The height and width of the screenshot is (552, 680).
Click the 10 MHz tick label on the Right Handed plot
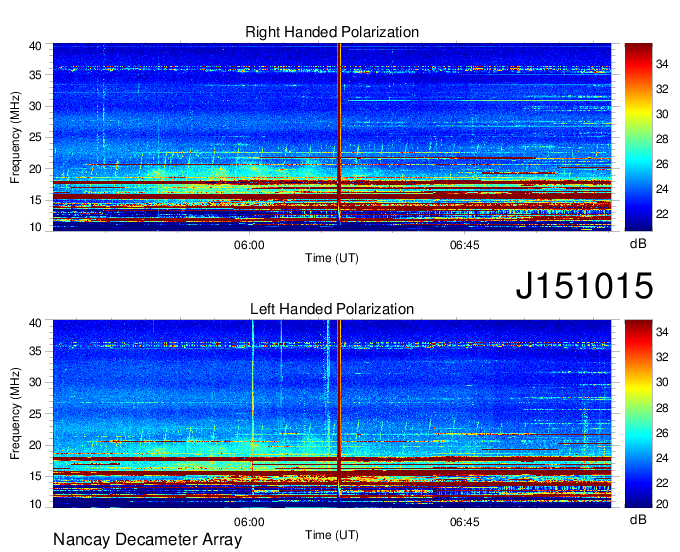[35, 227]
